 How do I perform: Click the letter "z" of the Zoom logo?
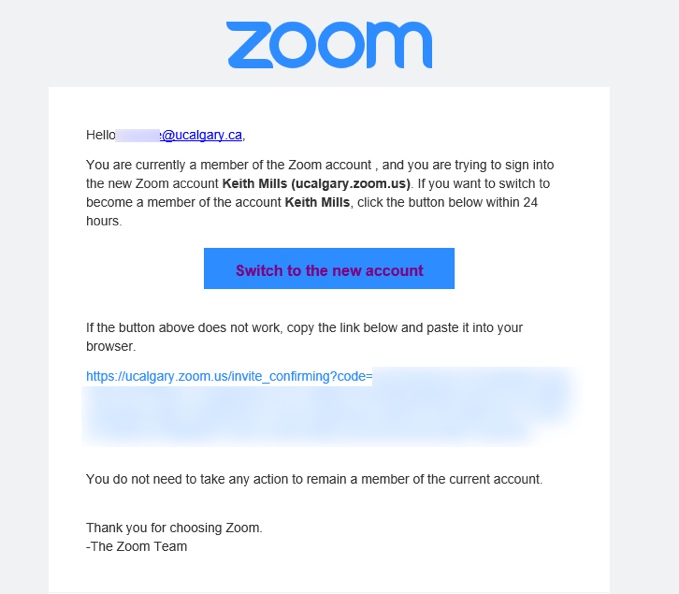249,45
